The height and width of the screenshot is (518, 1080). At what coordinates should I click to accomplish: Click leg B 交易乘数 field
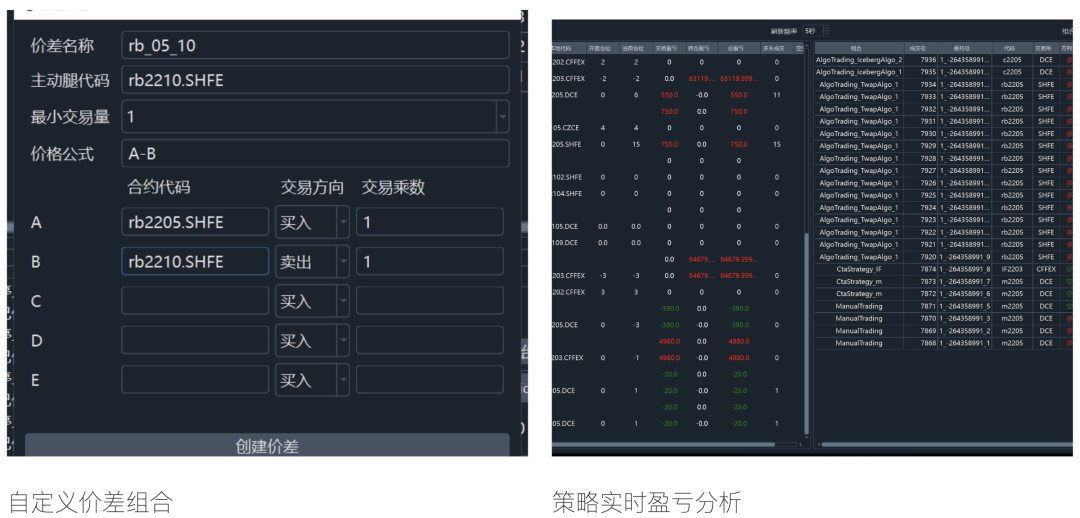(430, 261)
